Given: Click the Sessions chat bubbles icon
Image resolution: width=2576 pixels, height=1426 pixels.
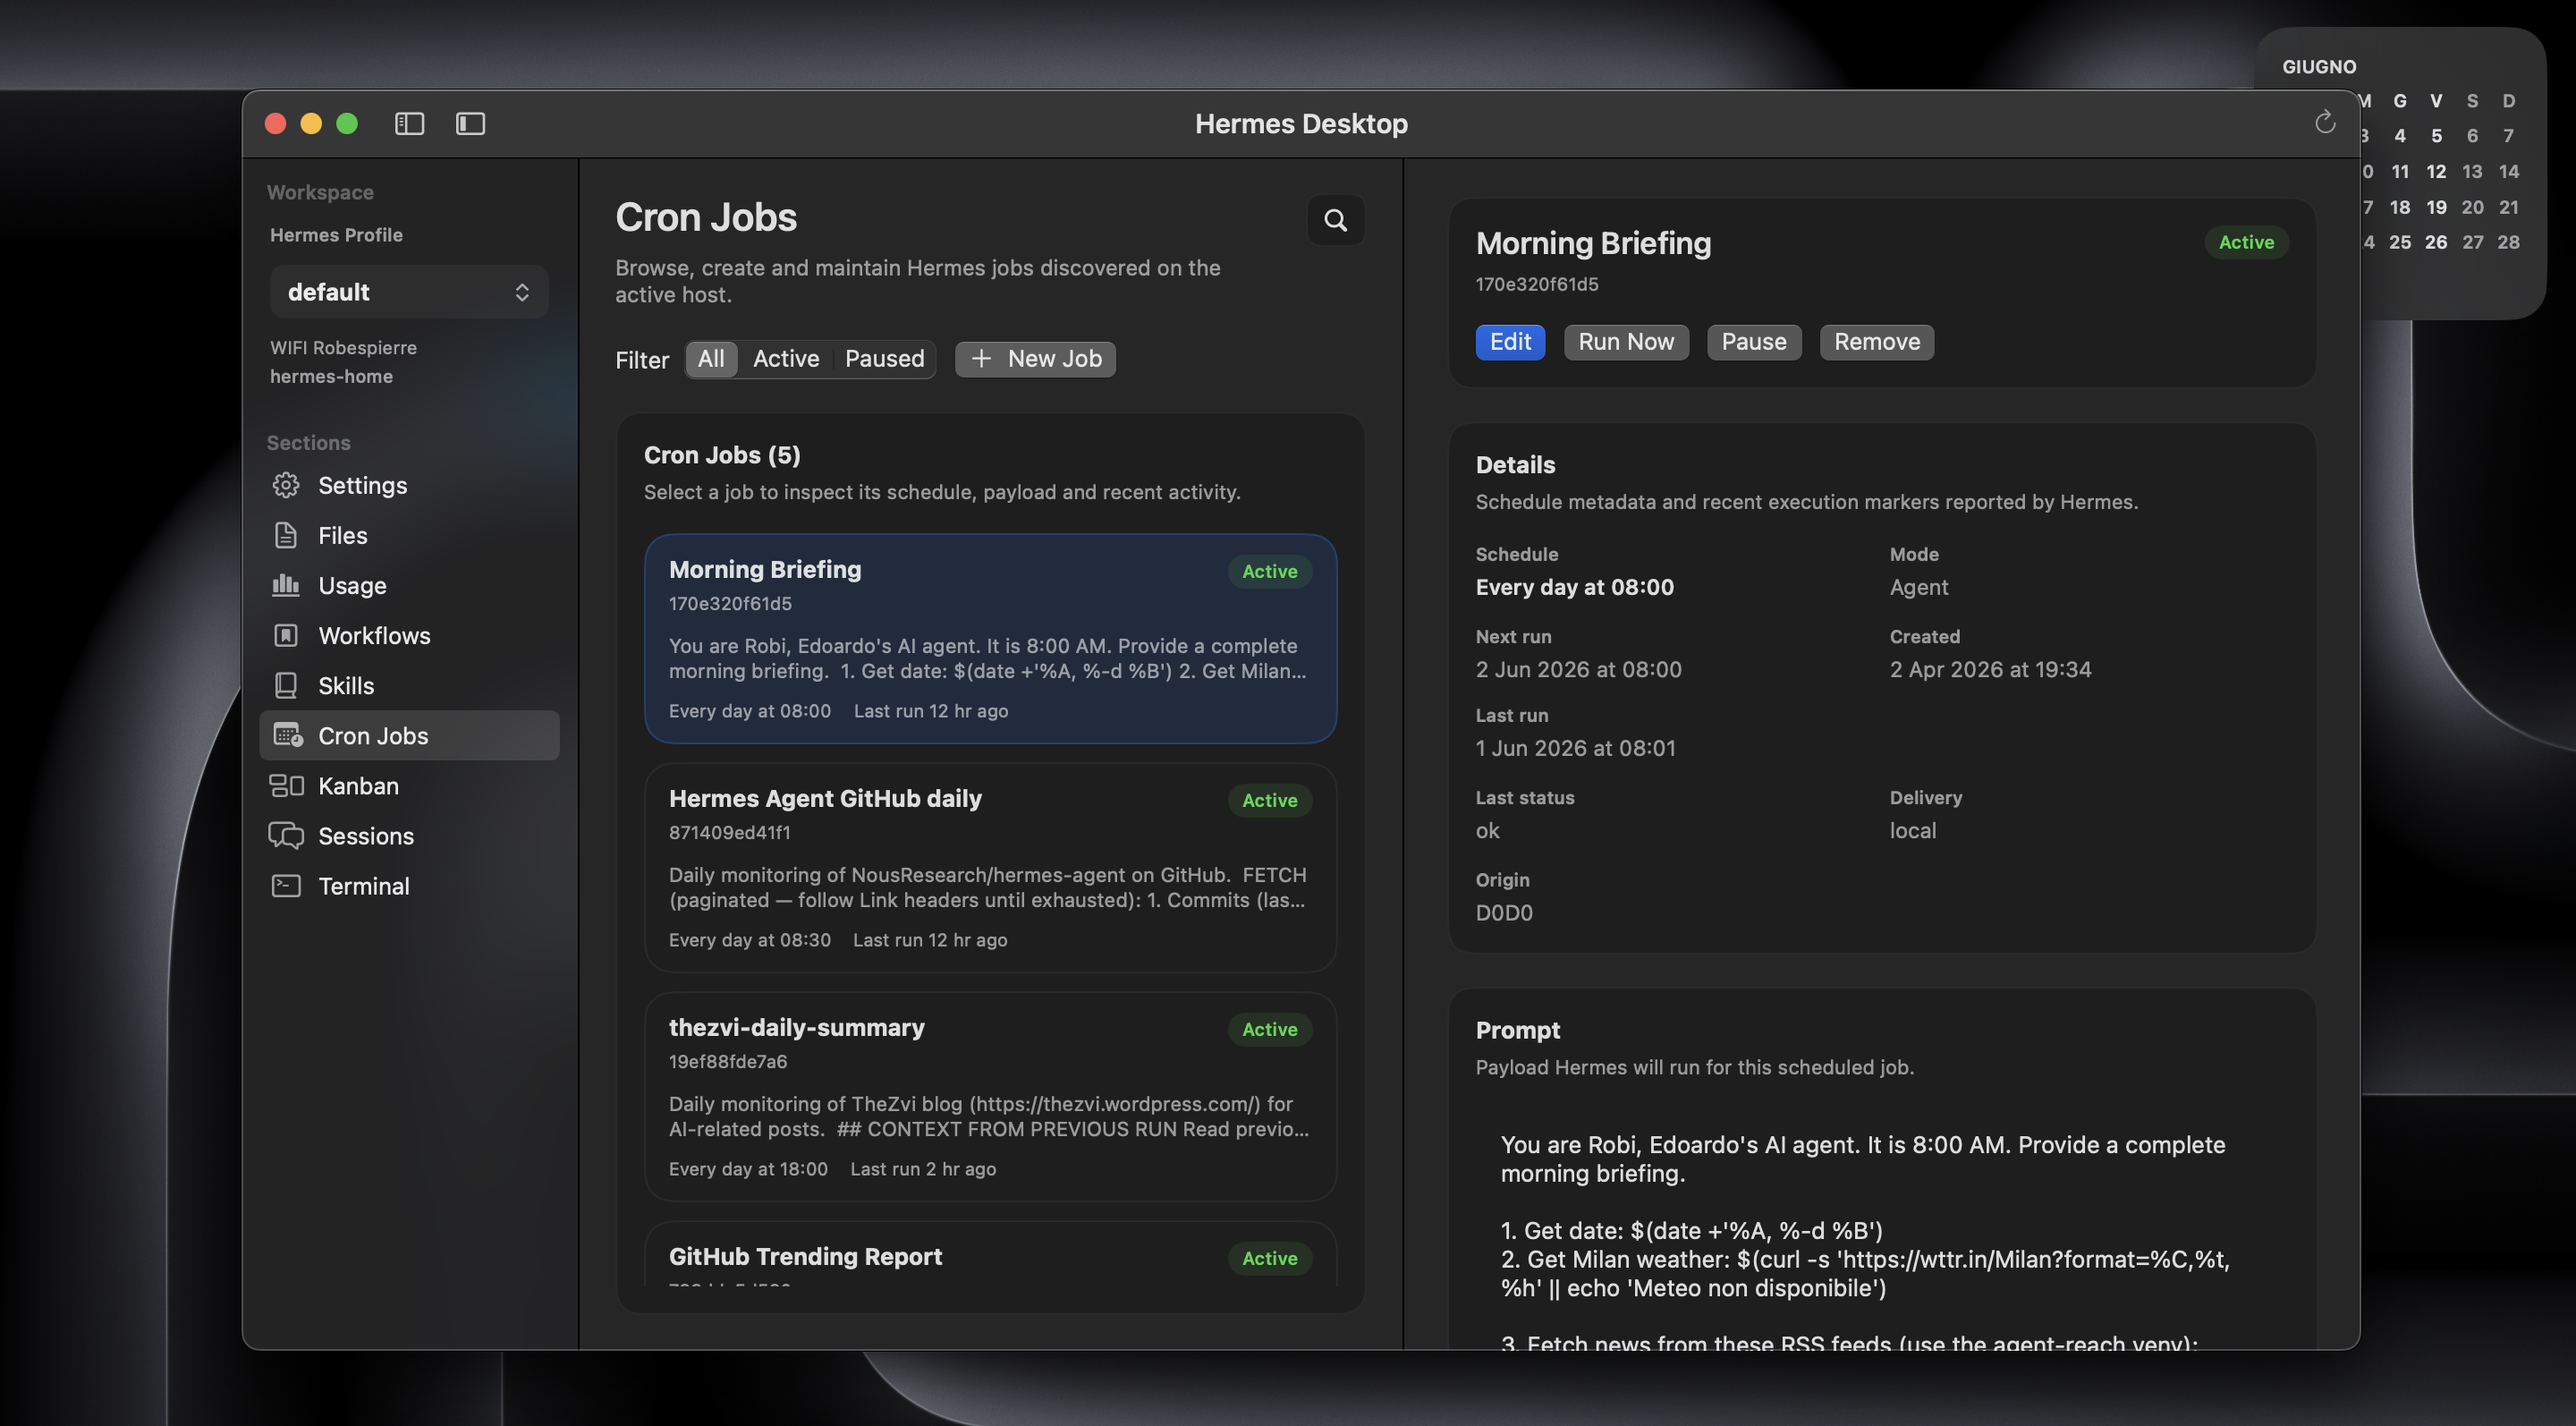Looking at the screenshot, I should (286, 836).
